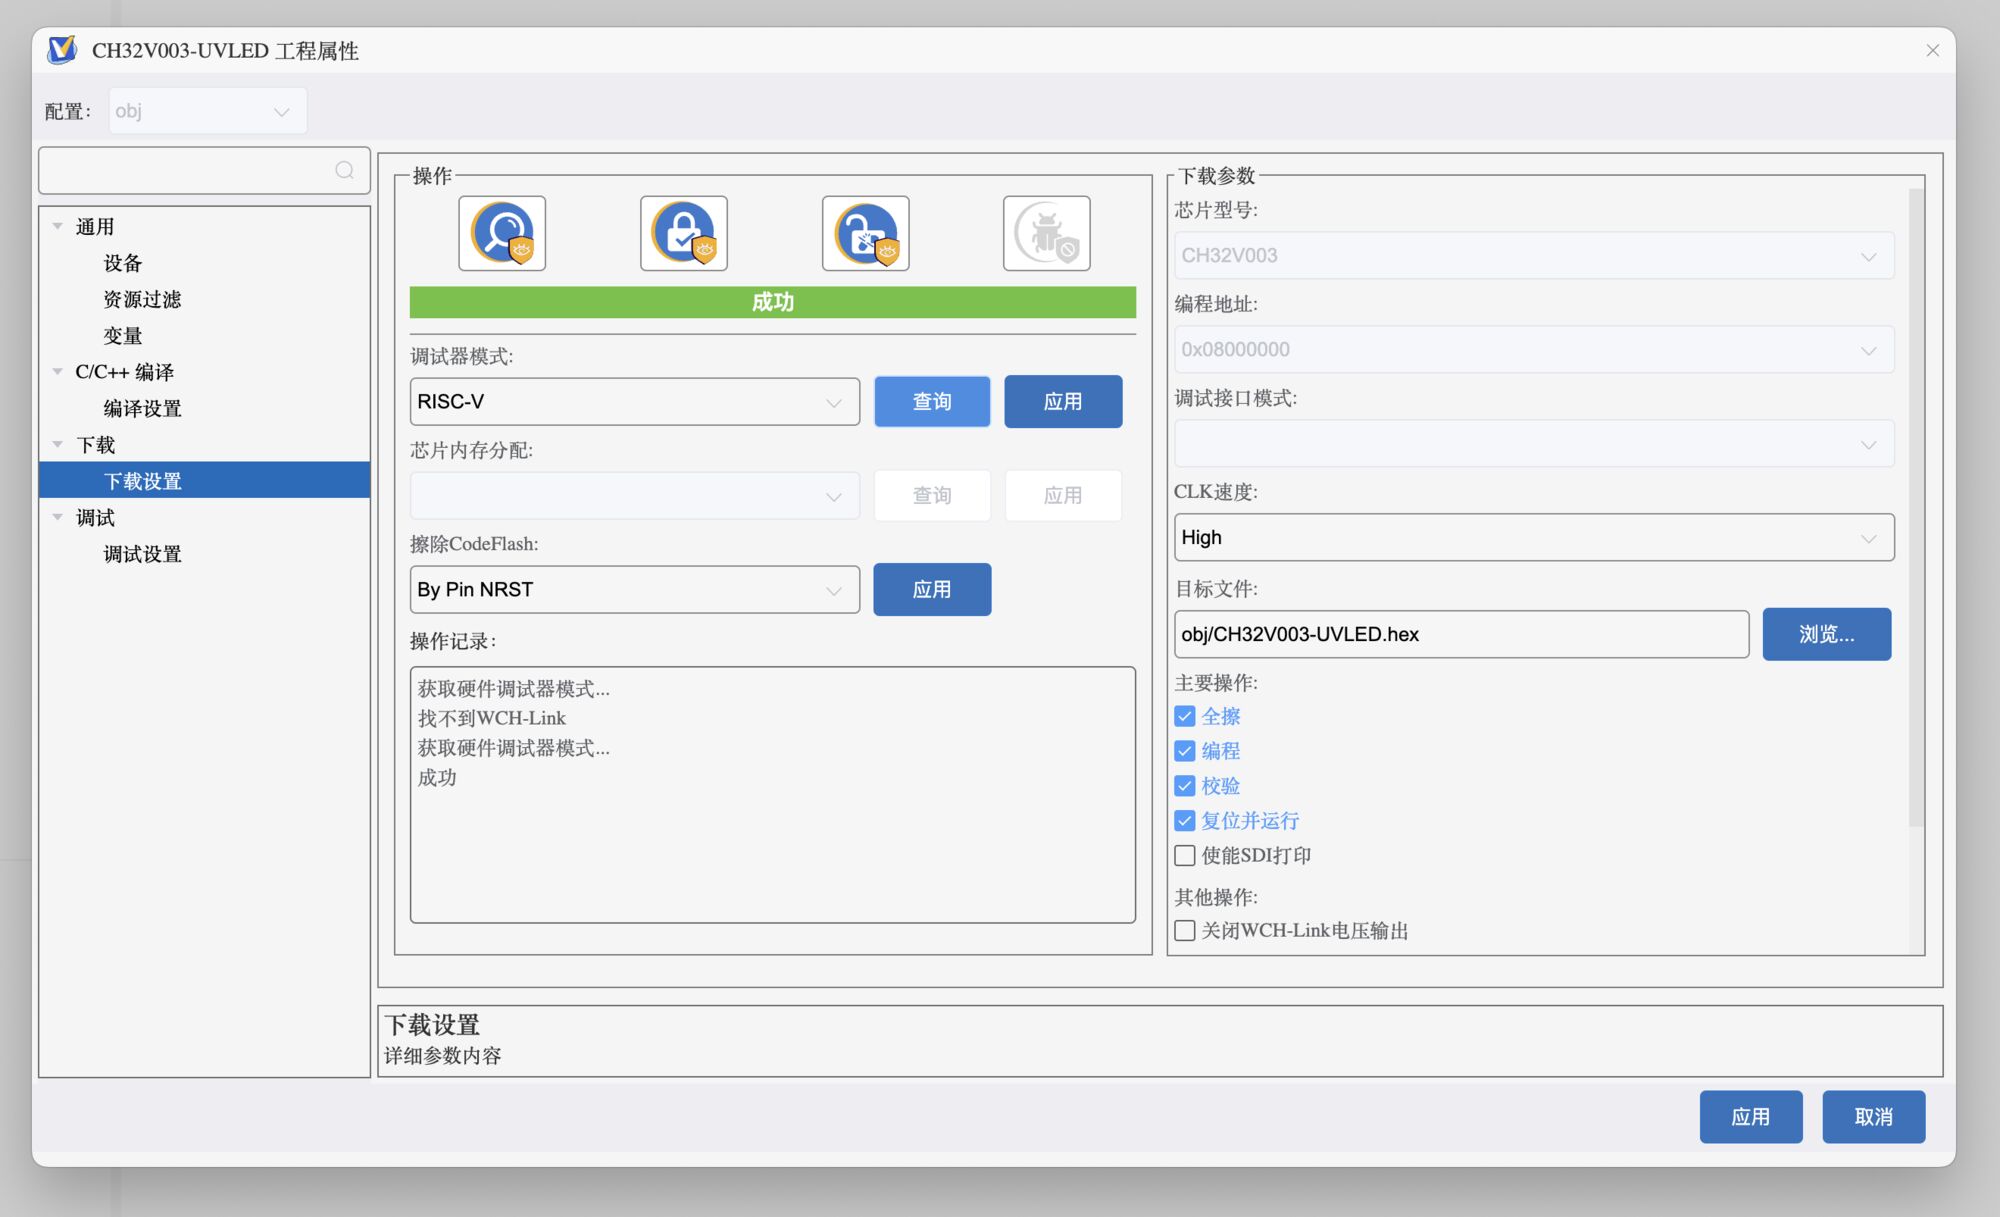Open the RISC-V debugger mode dropdown
Screen dimensions: 2000x1217
coord(634,402)
